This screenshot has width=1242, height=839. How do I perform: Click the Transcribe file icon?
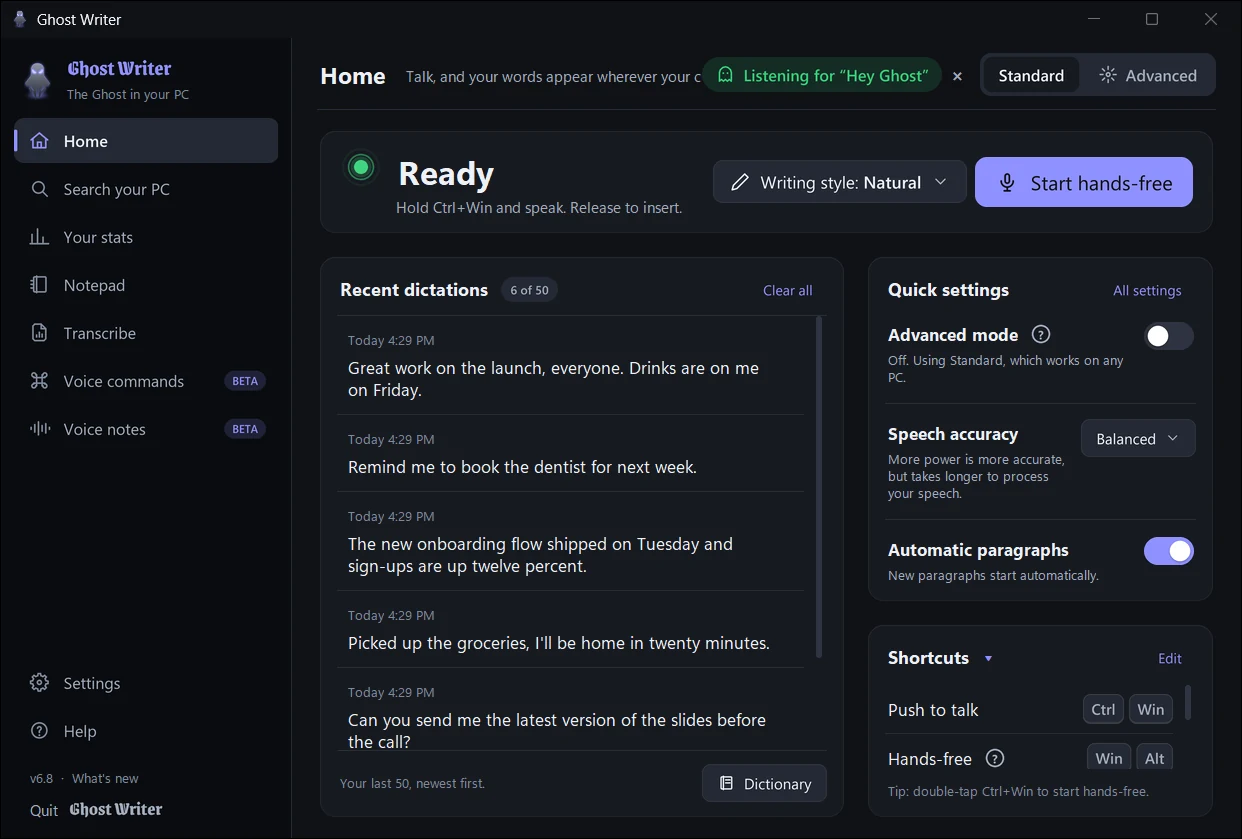pos(39,333)
